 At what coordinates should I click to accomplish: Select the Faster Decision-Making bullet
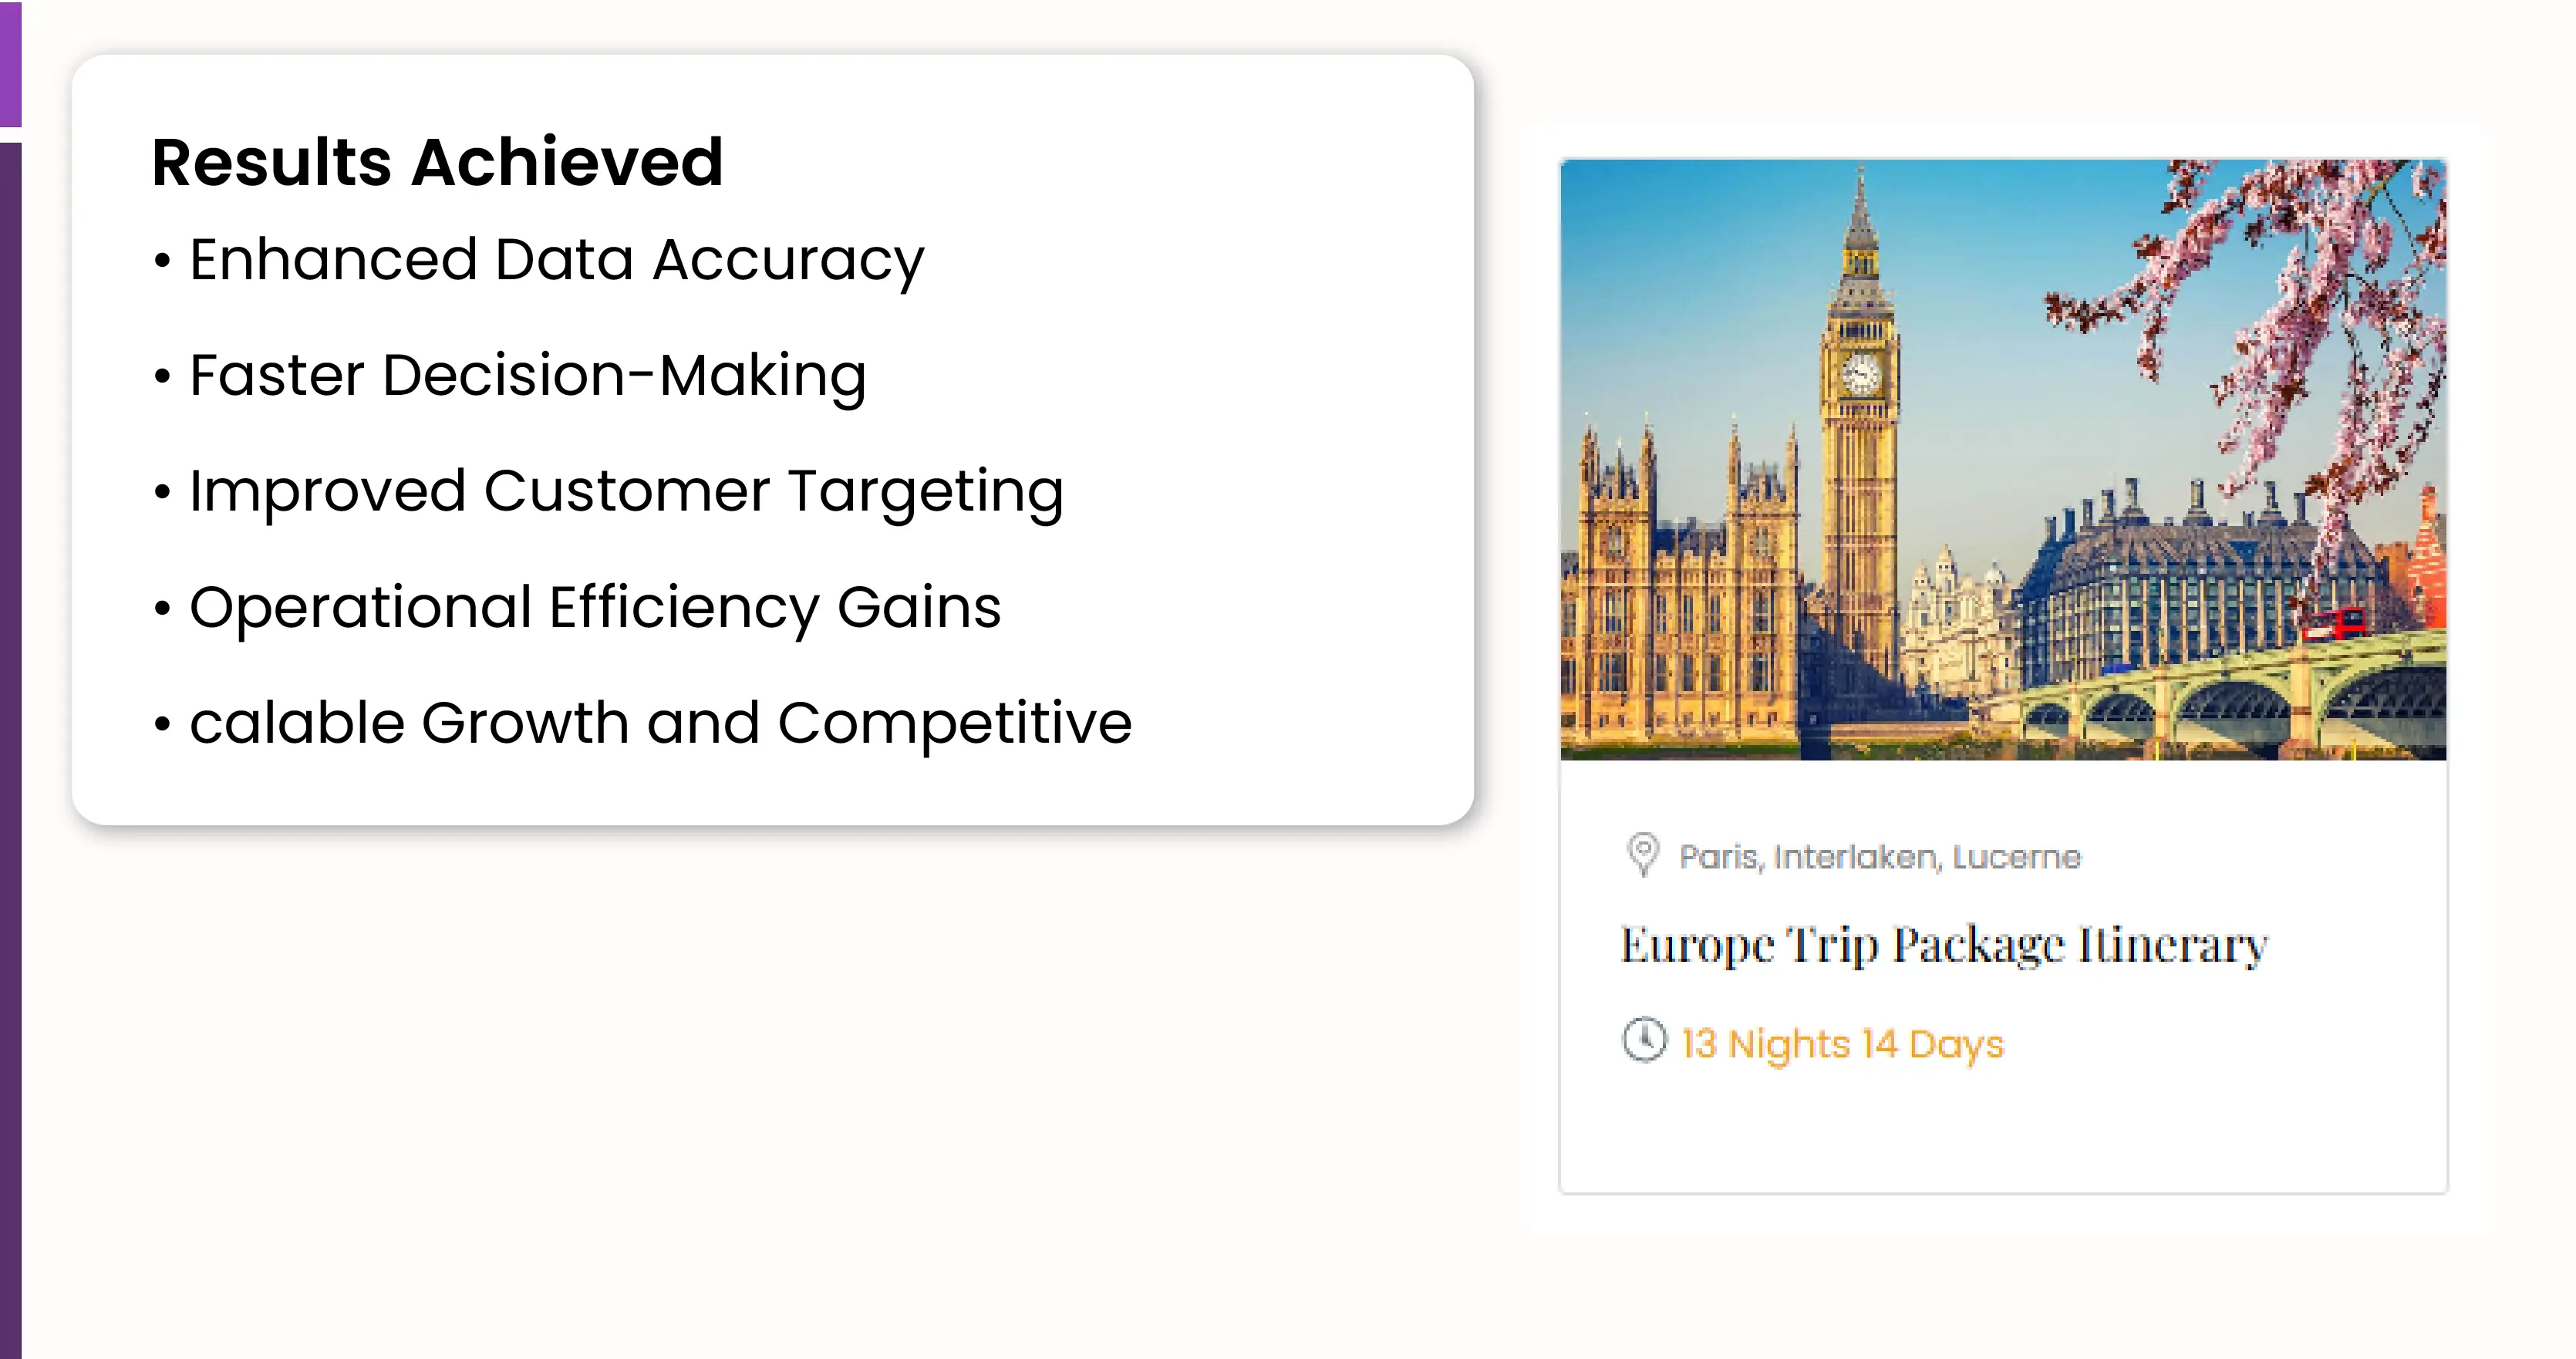[x=527, y=376]
